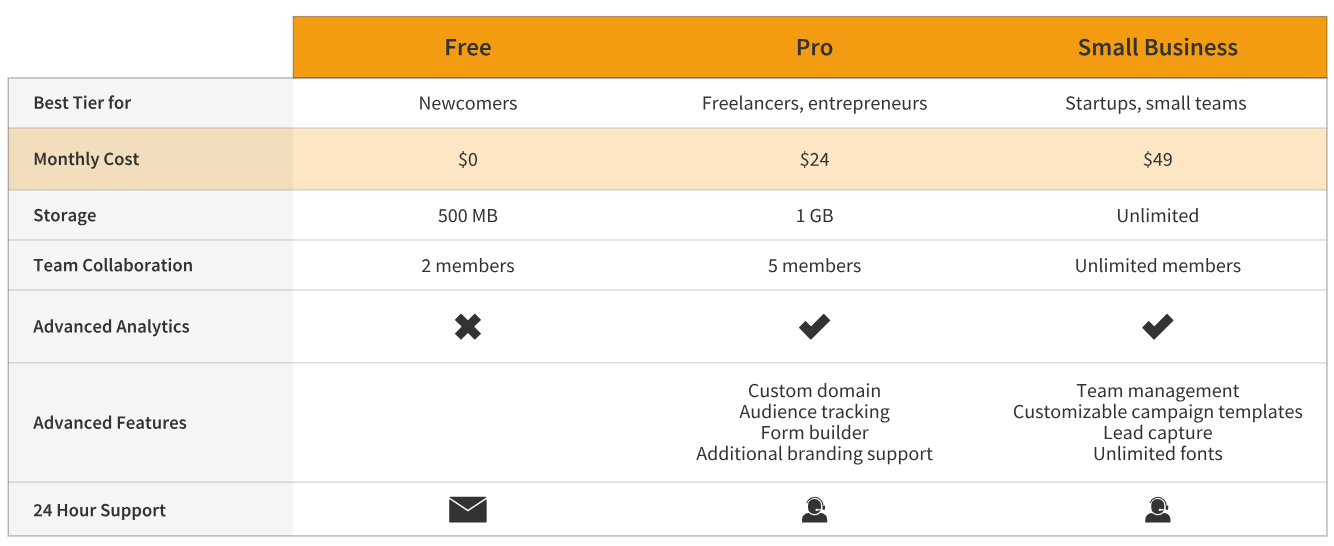1334x546 pixels.
Task: Click the X icon under Free Advanced Analytics
Action: 468,326
